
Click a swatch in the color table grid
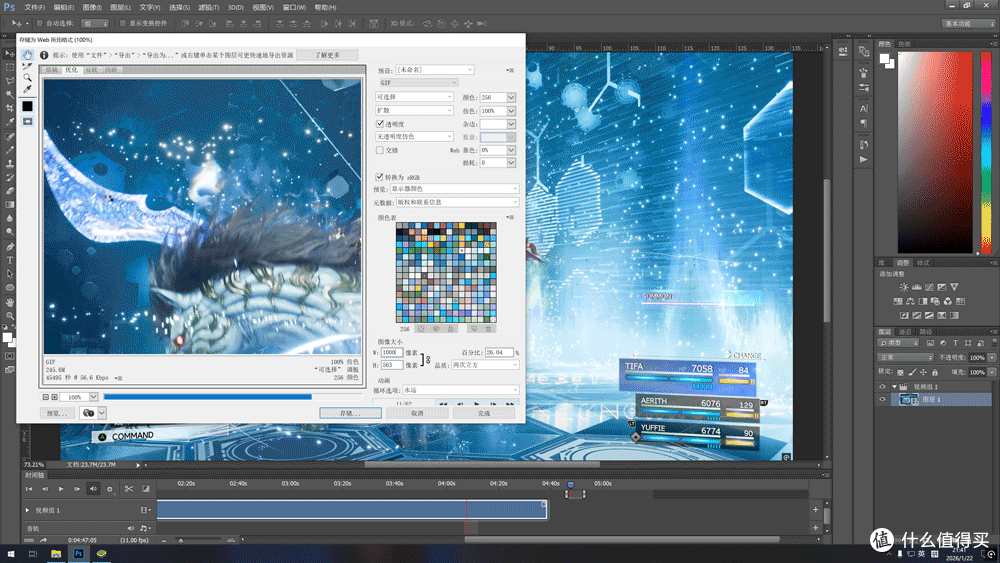[446, 272]
